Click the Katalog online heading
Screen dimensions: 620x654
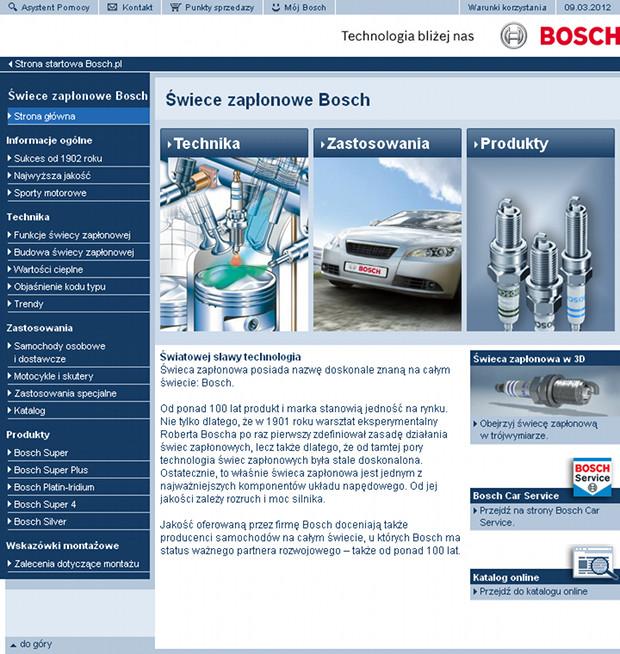point(506,577)
